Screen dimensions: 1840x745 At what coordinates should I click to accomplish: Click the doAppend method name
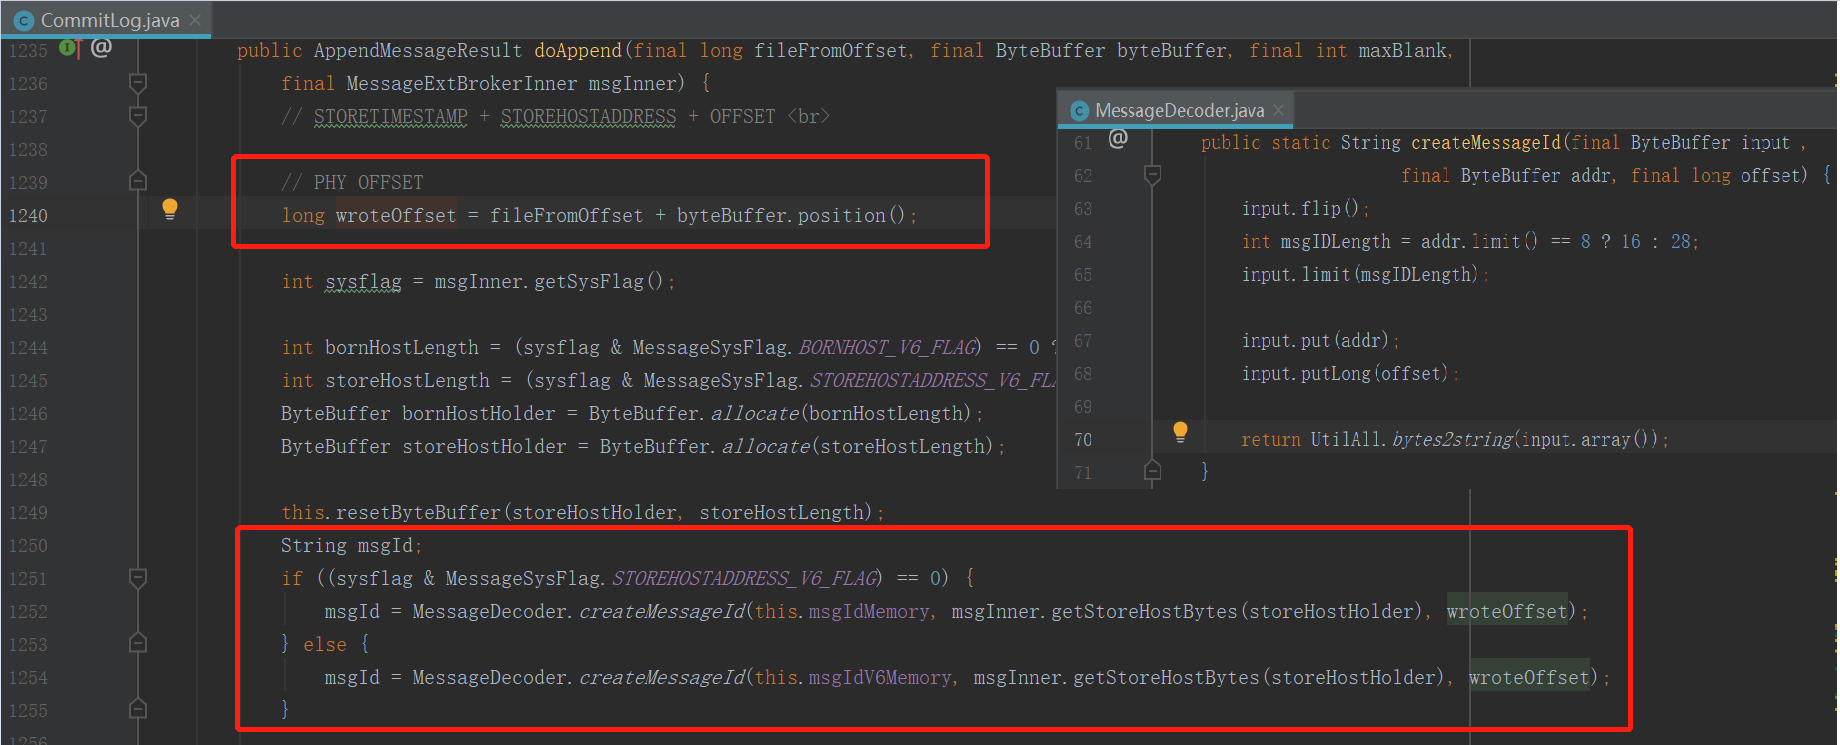point(578,51)
